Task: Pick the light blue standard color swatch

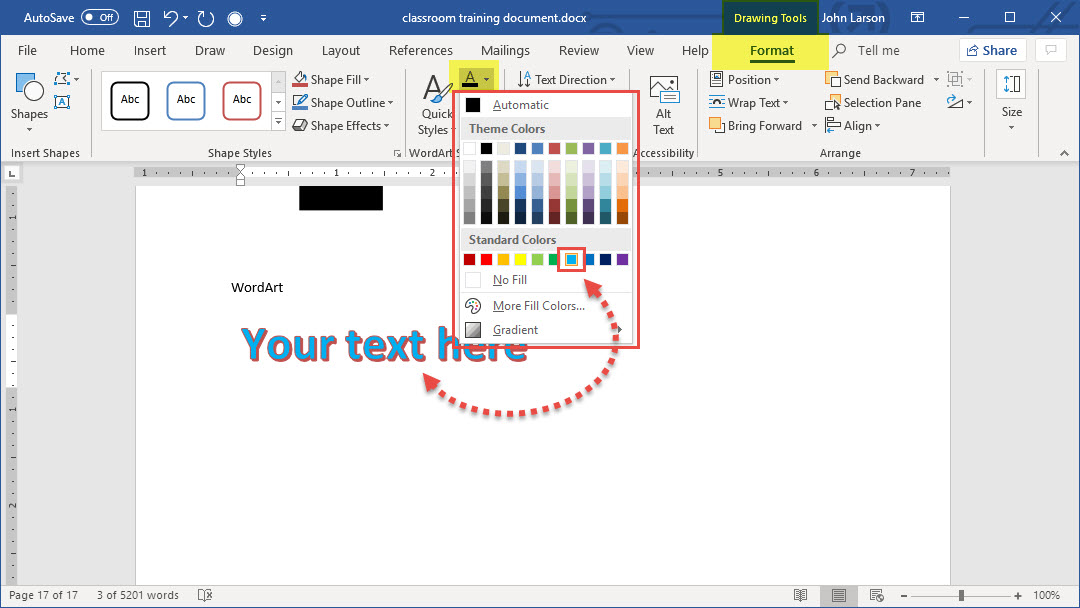Action: (571, 260)
